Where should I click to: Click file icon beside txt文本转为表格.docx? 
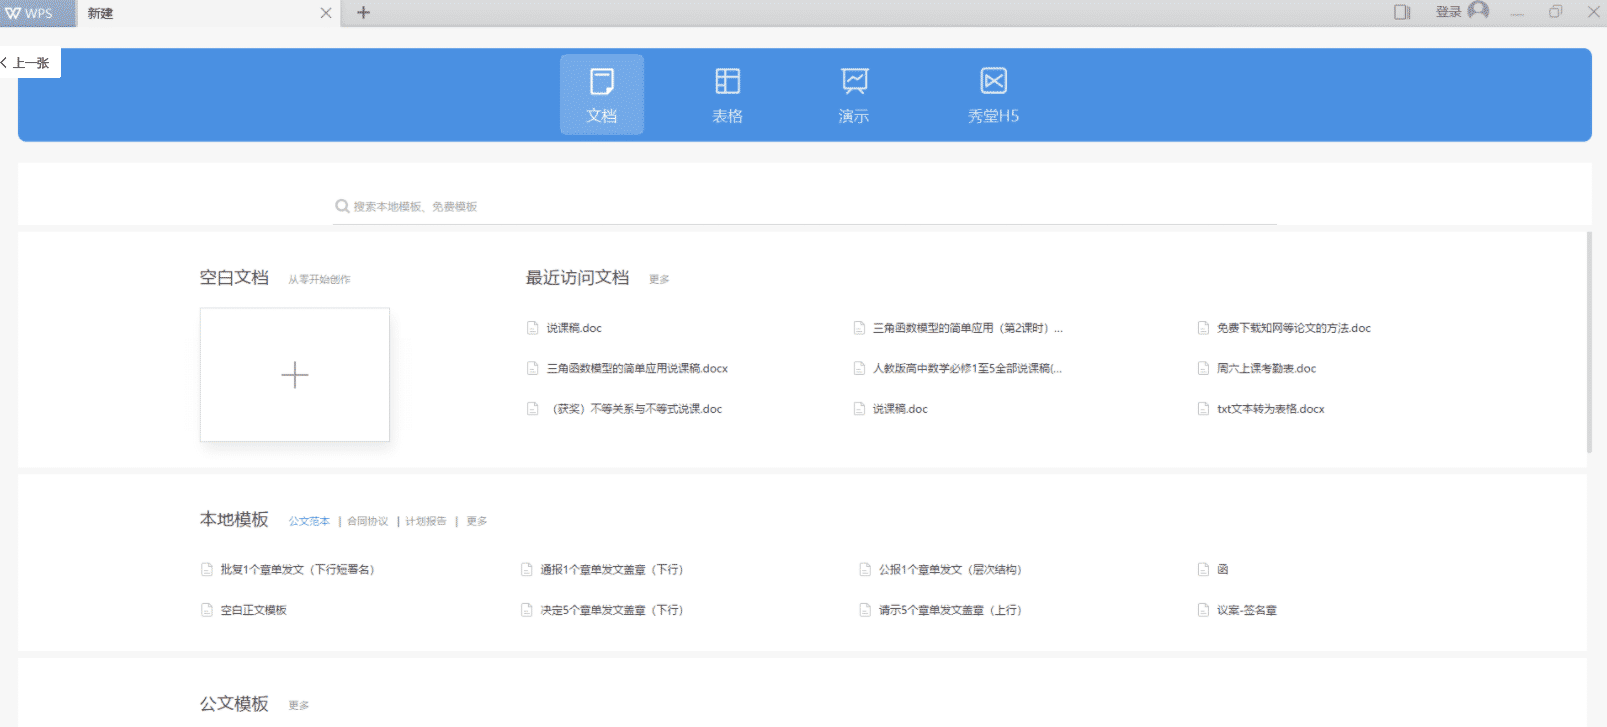(x=1204, y=409)
